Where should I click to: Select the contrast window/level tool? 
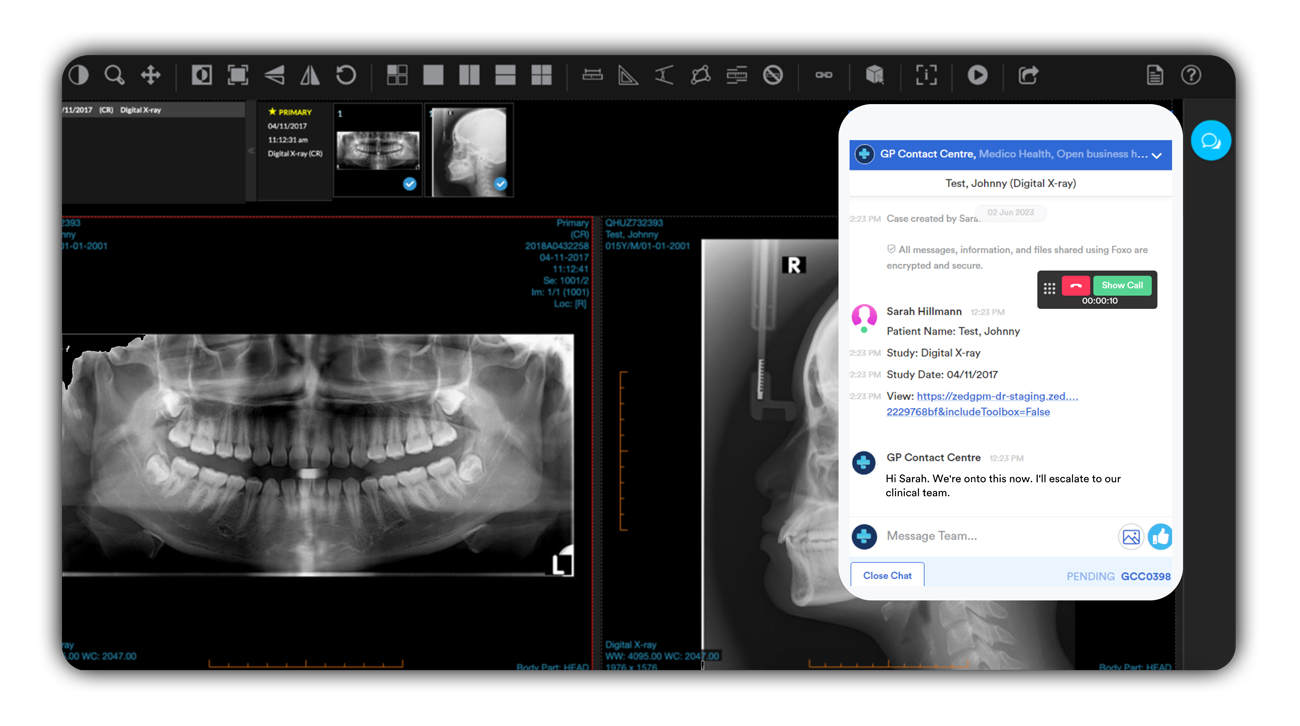point(79,75)
